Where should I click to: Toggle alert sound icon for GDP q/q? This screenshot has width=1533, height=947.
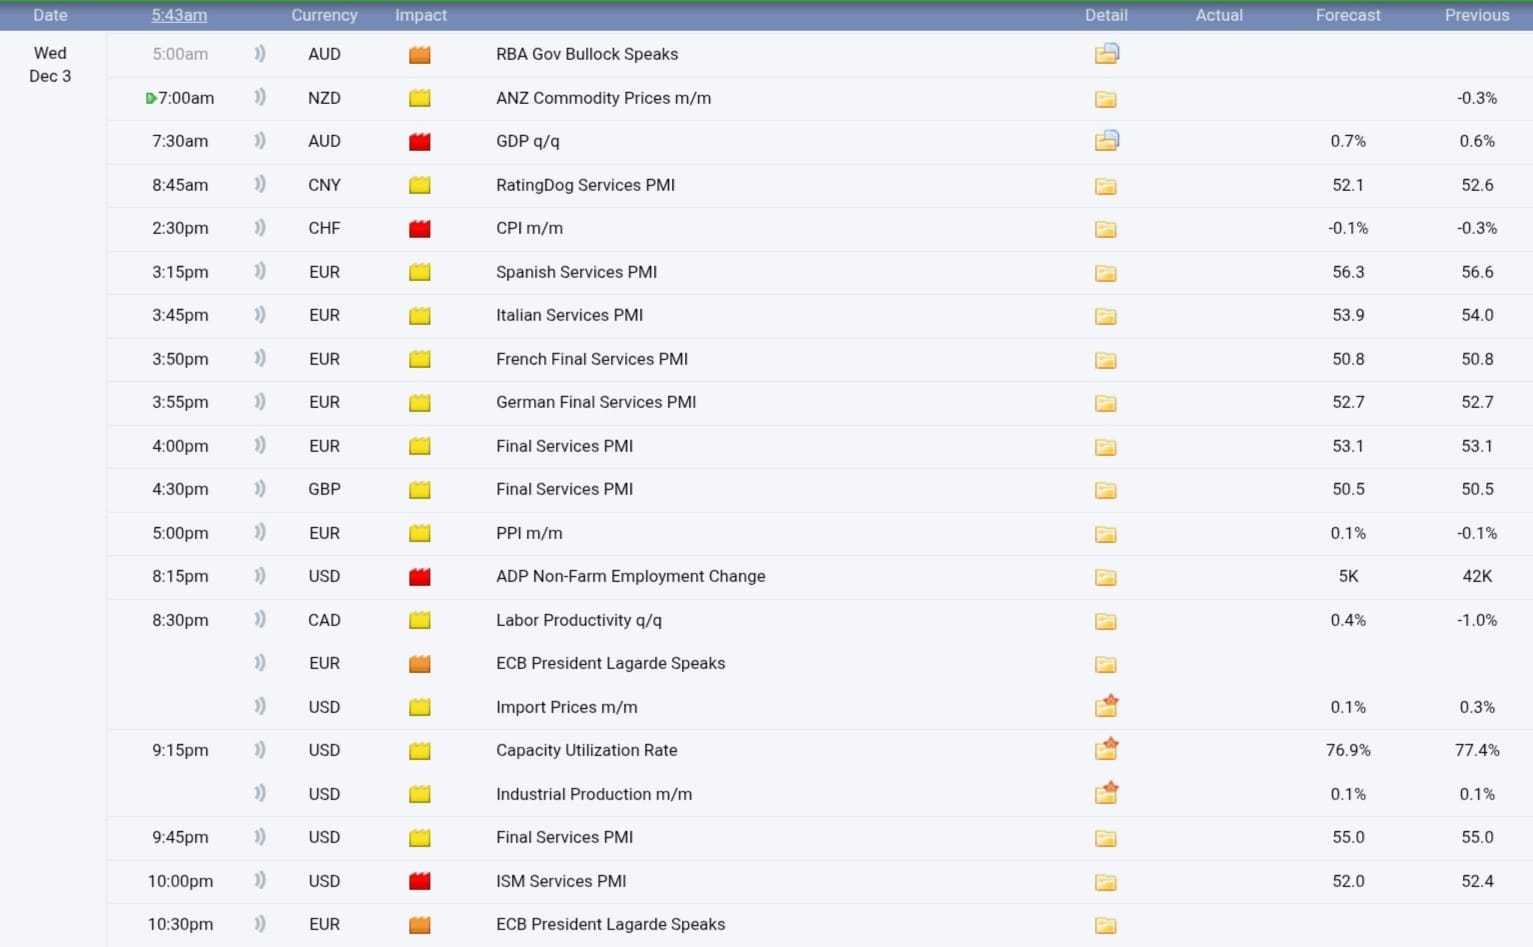260,141
